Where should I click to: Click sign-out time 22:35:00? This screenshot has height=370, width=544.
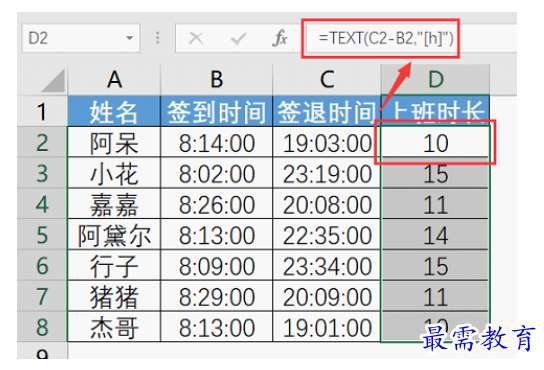click(327, 235)
